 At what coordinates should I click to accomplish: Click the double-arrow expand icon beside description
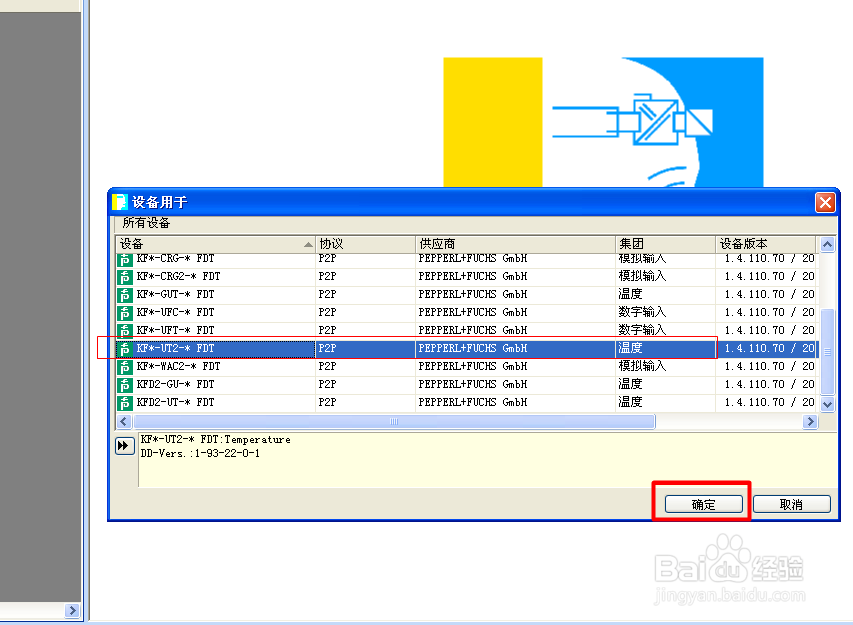point(125,446)
